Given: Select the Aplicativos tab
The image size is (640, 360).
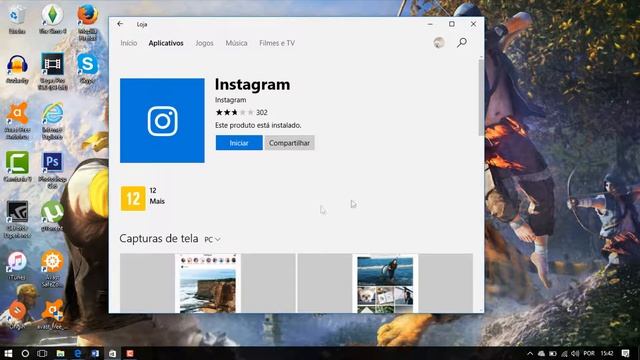Looking at the screenshot, I should 166,43.
